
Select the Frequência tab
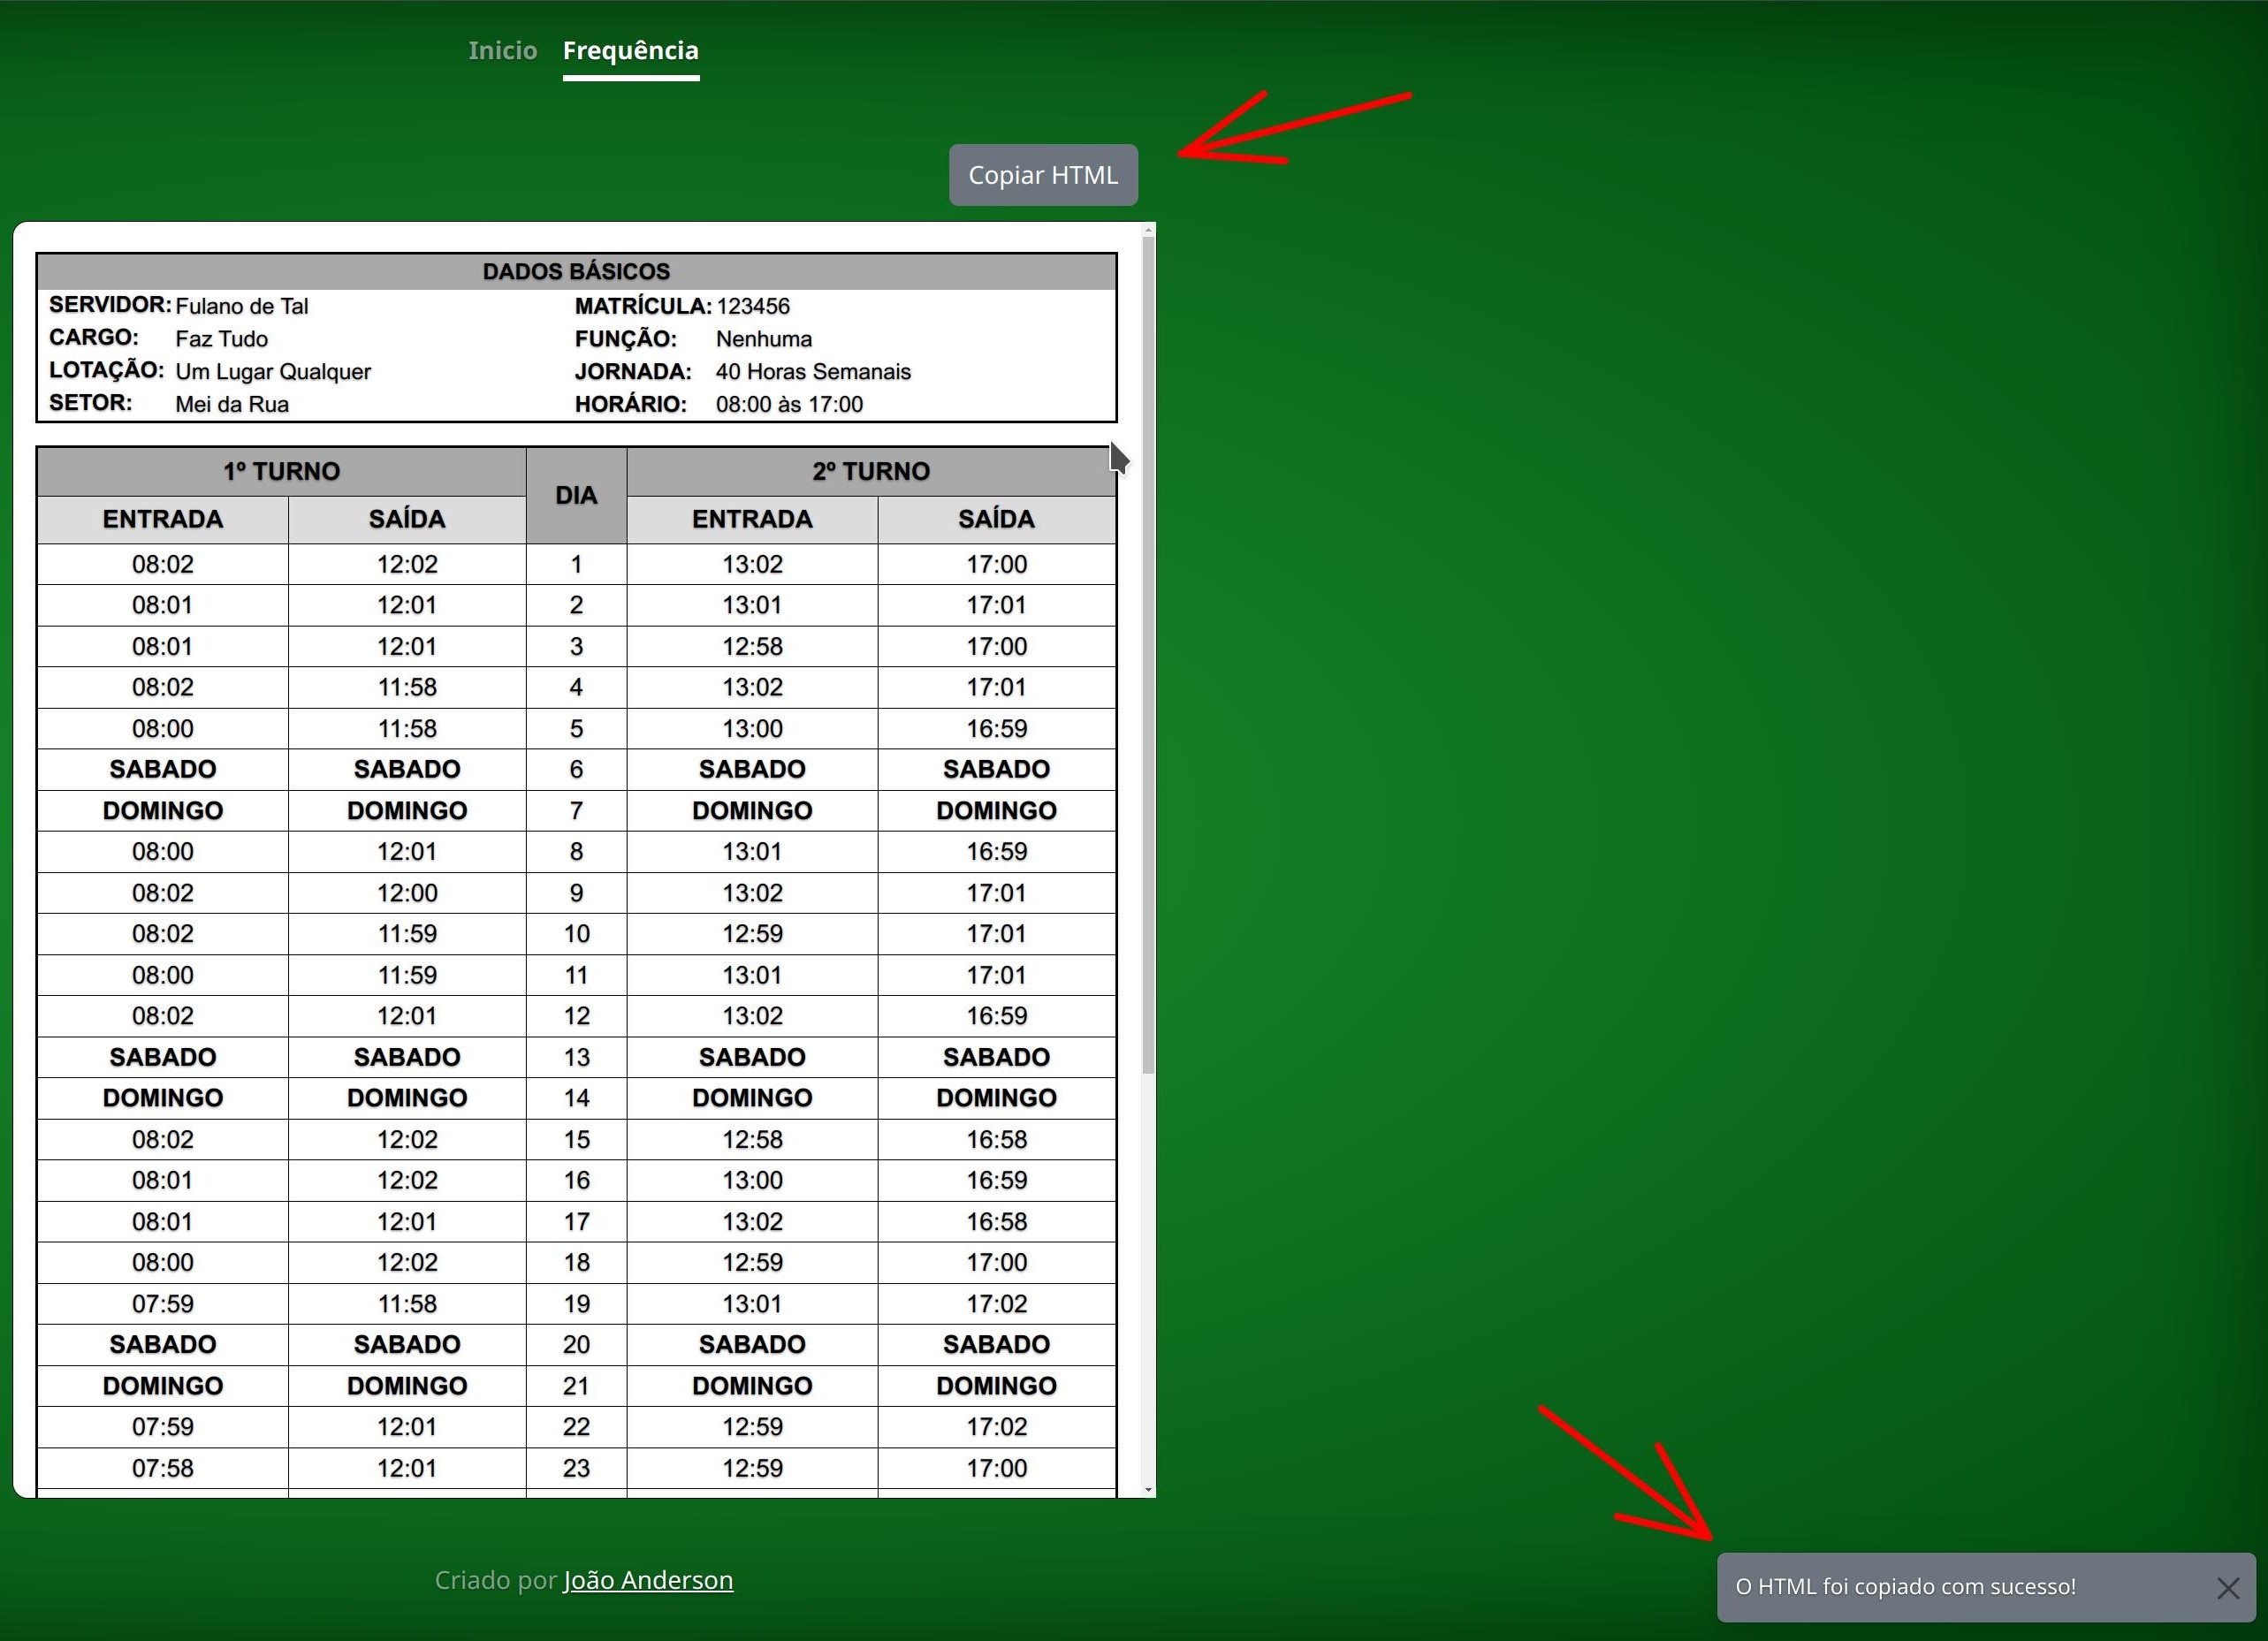[630, 50]
